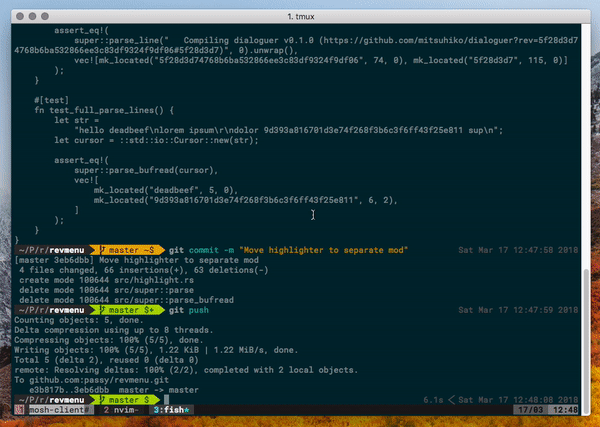
Task: Click the quoted message "Move highlighter to separate mod"
Action: click(x=324, y=250)
